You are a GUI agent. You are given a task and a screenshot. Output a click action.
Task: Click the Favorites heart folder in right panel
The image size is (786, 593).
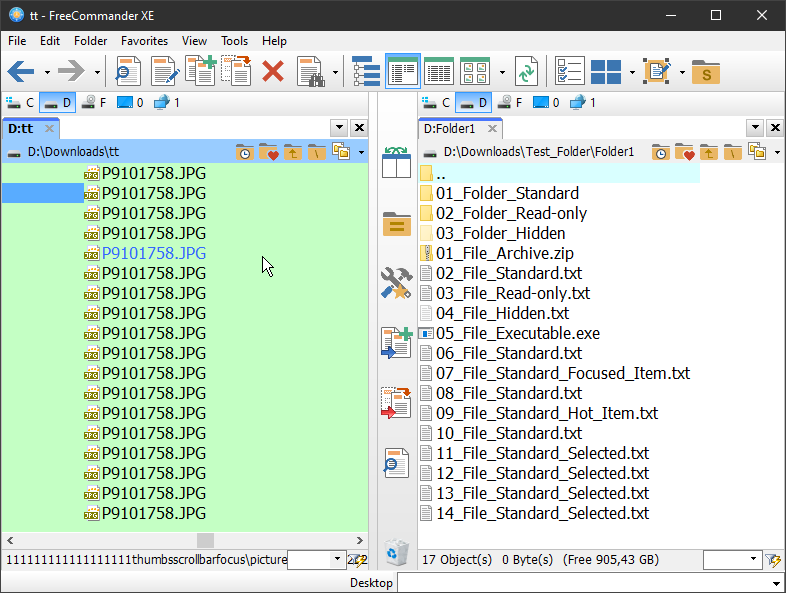[685, 152]
